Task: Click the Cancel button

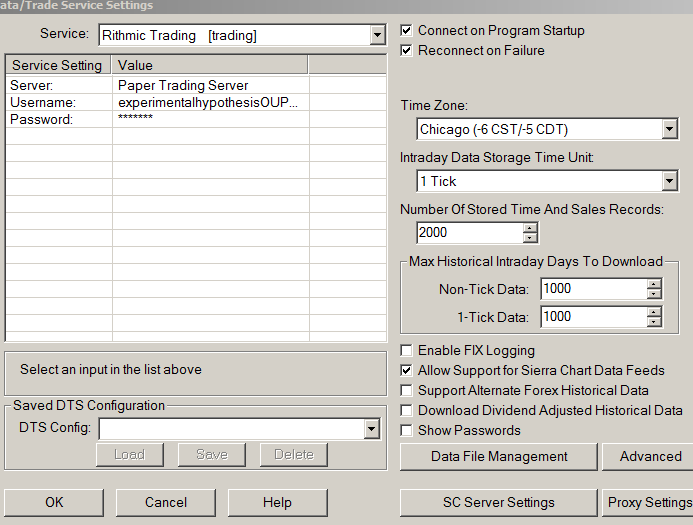Action: [x=166, y=502]
